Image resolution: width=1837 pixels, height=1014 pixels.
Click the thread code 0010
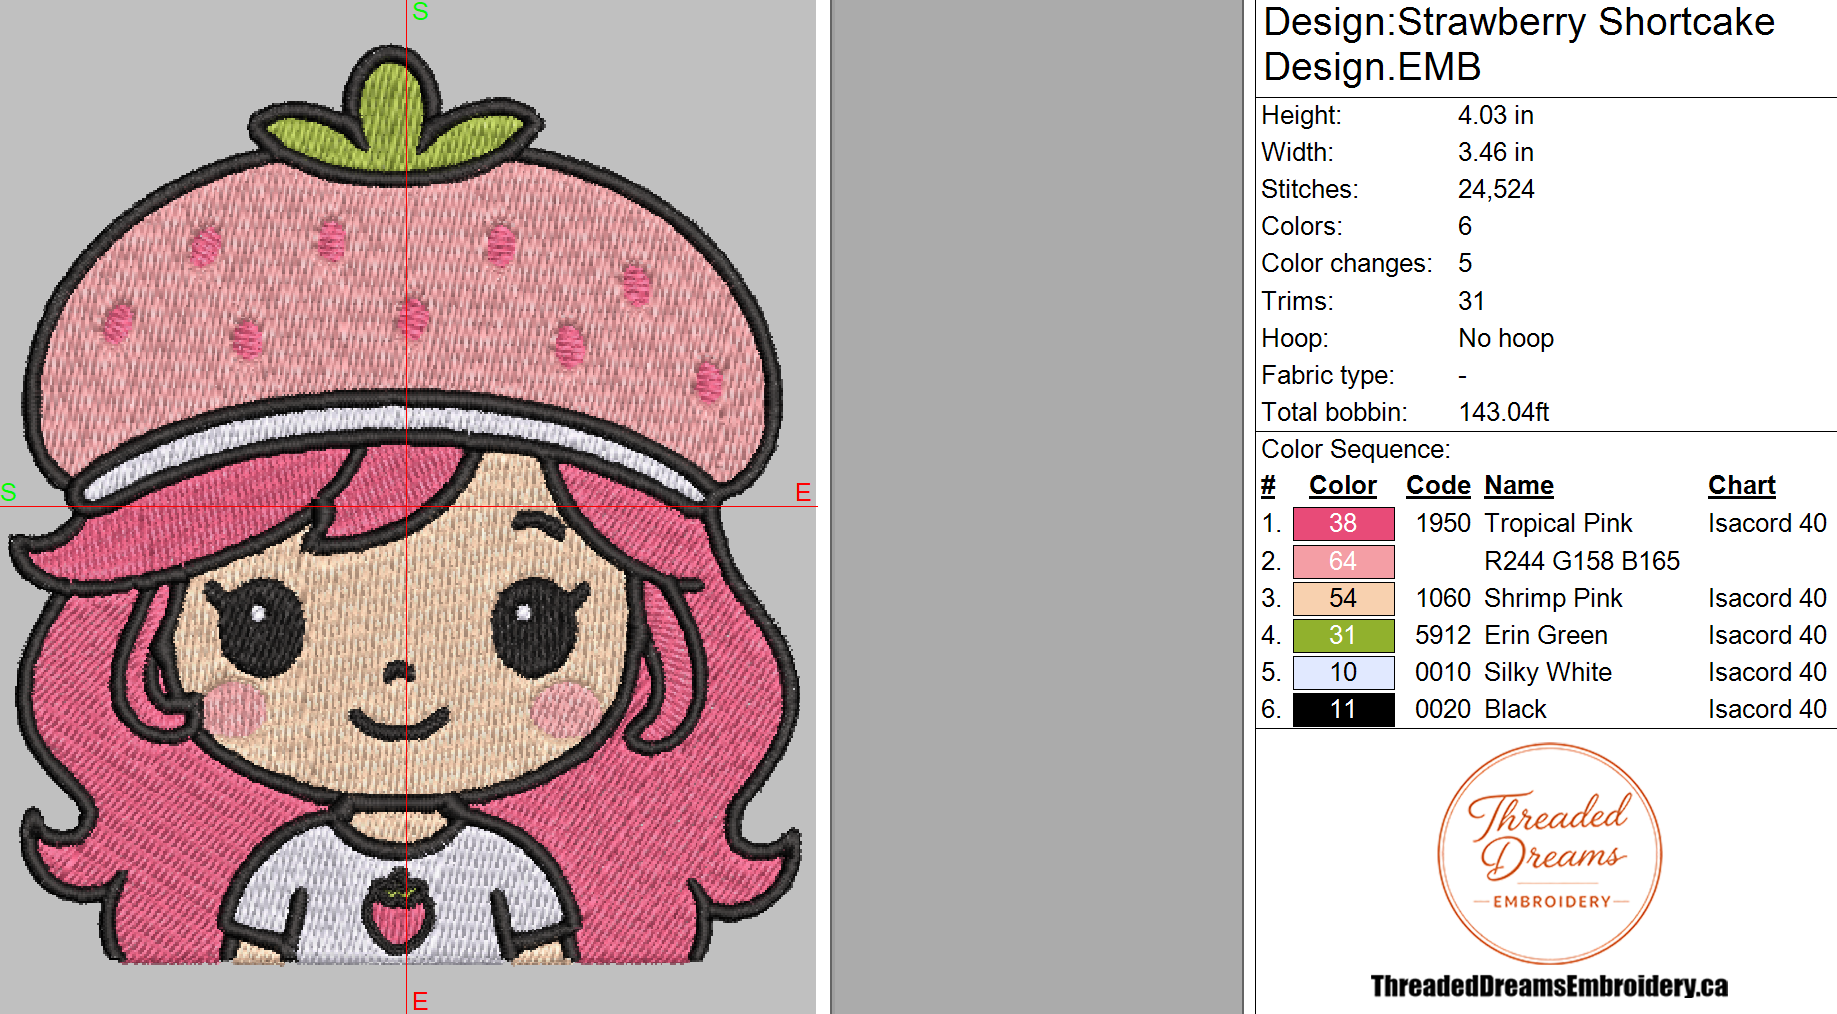click(1443, 672)
